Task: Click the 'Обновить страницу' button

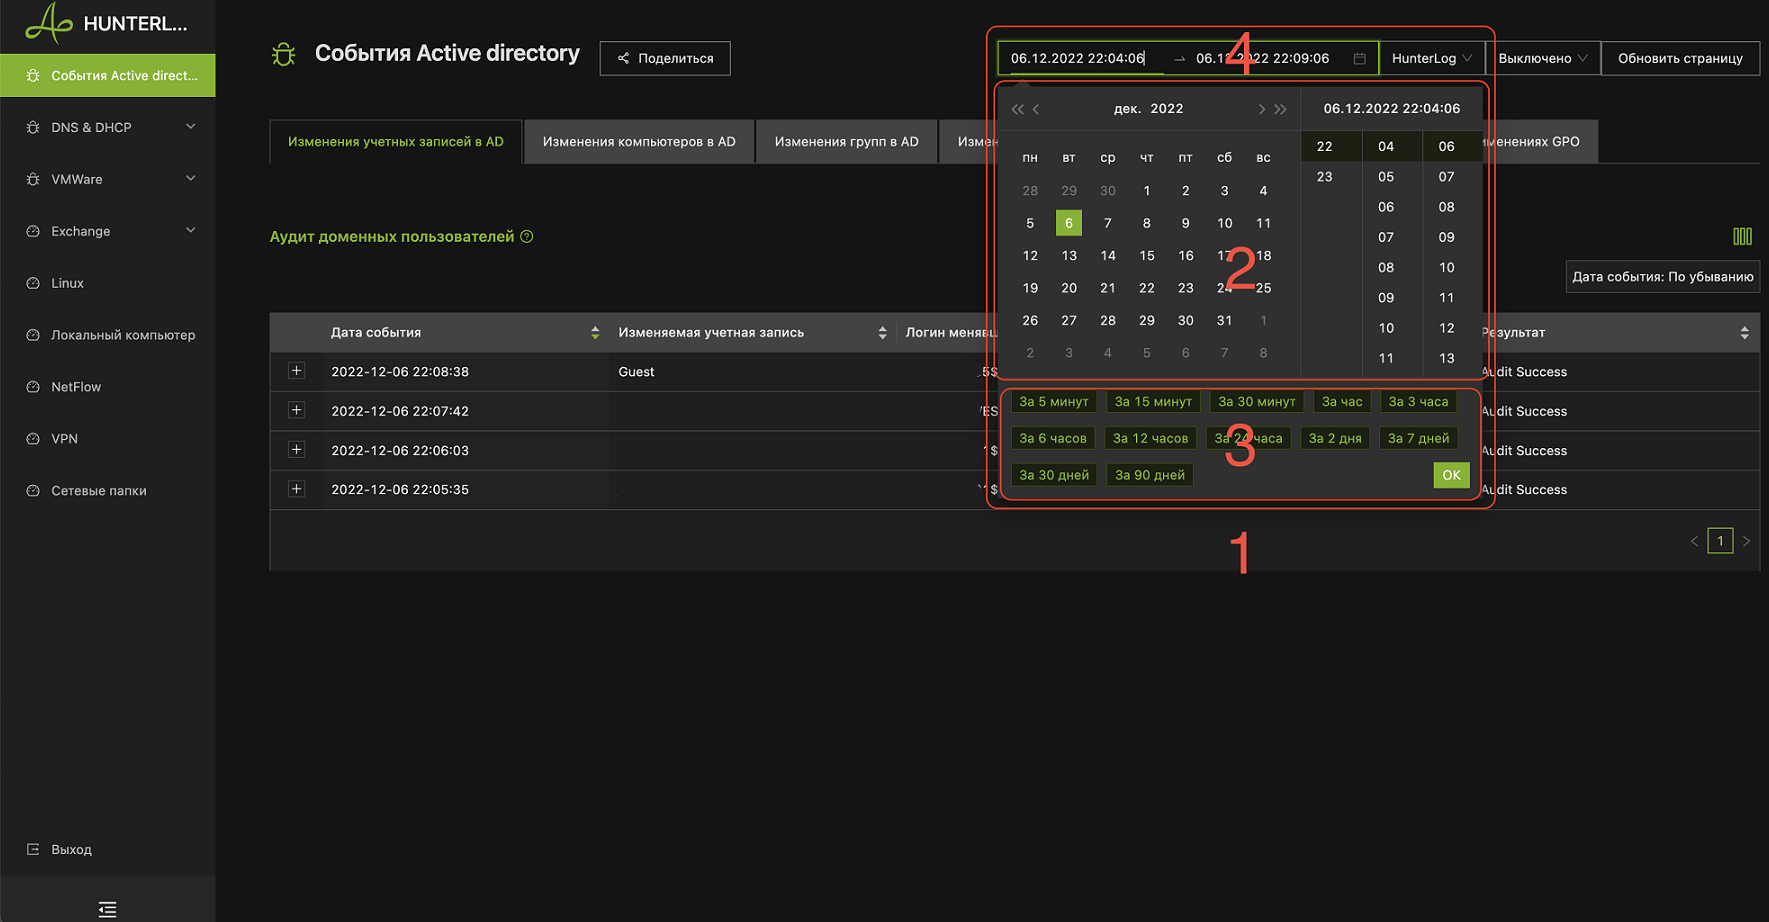Action: (1680, 58)
